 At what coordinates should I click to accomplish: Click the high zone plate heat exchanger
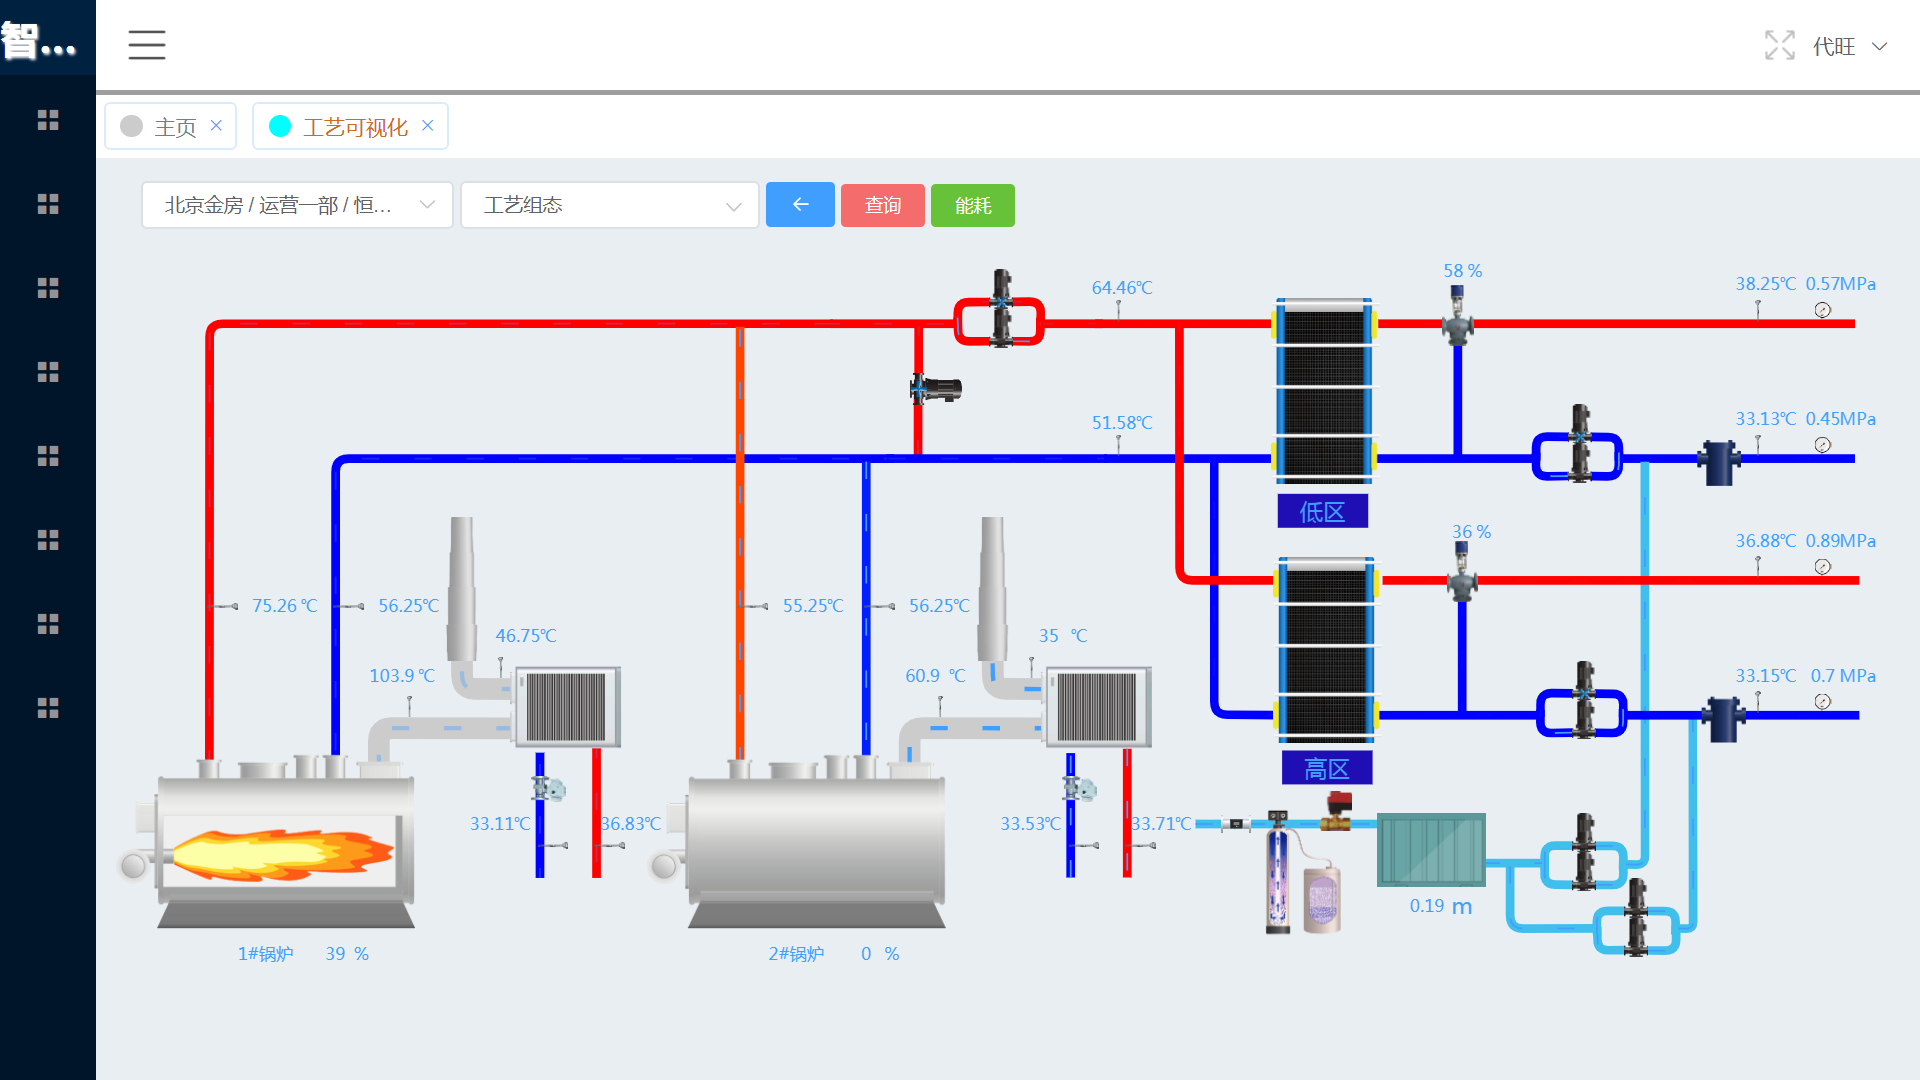1326,650
